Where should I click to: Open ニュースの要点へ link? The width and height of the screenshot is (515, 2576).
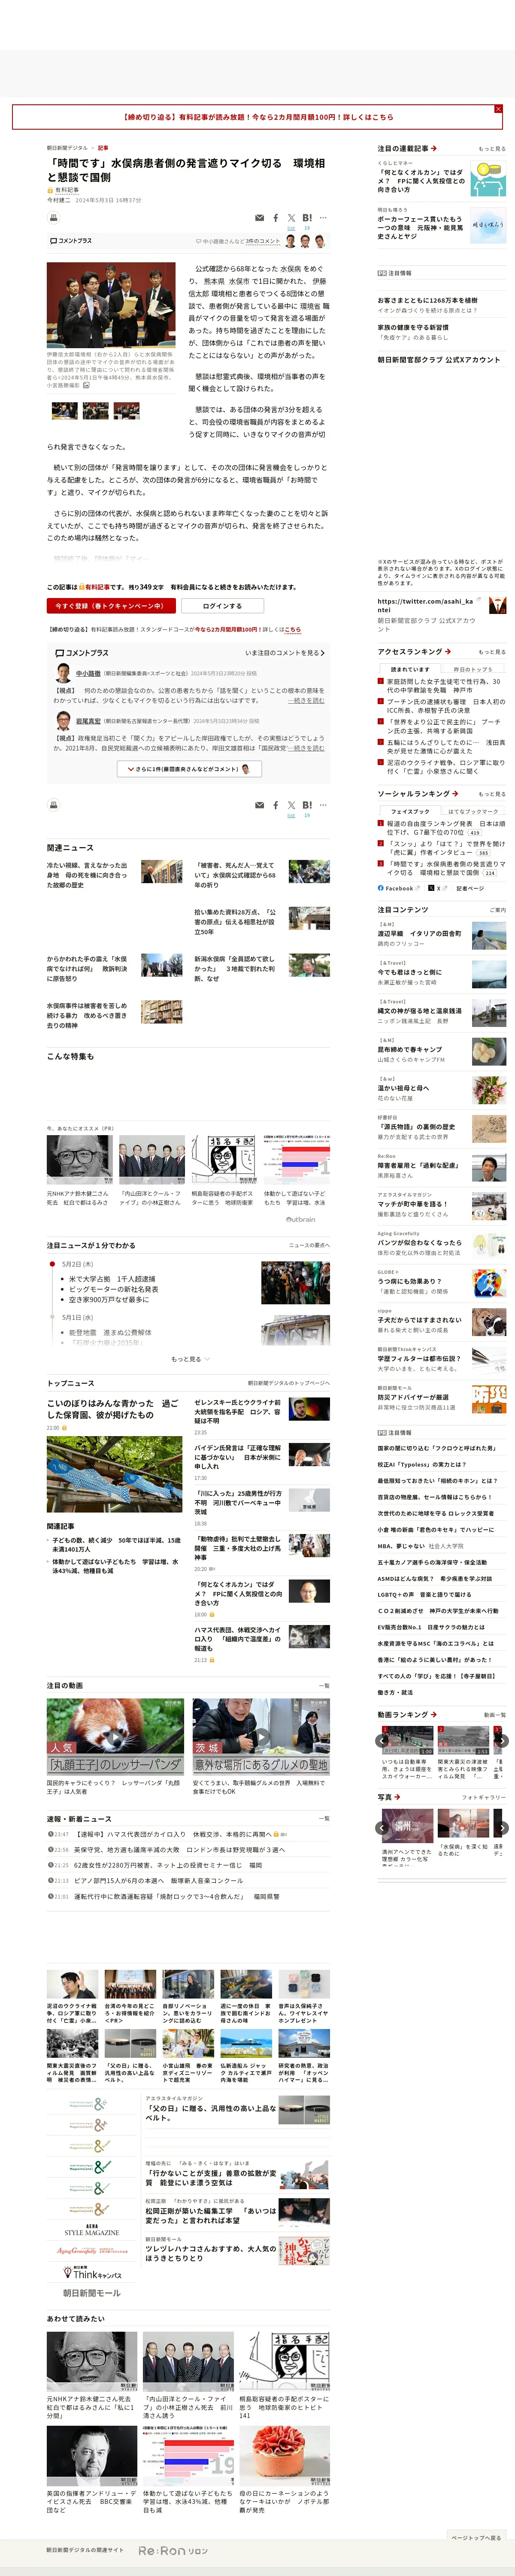tap(309, 1245)
